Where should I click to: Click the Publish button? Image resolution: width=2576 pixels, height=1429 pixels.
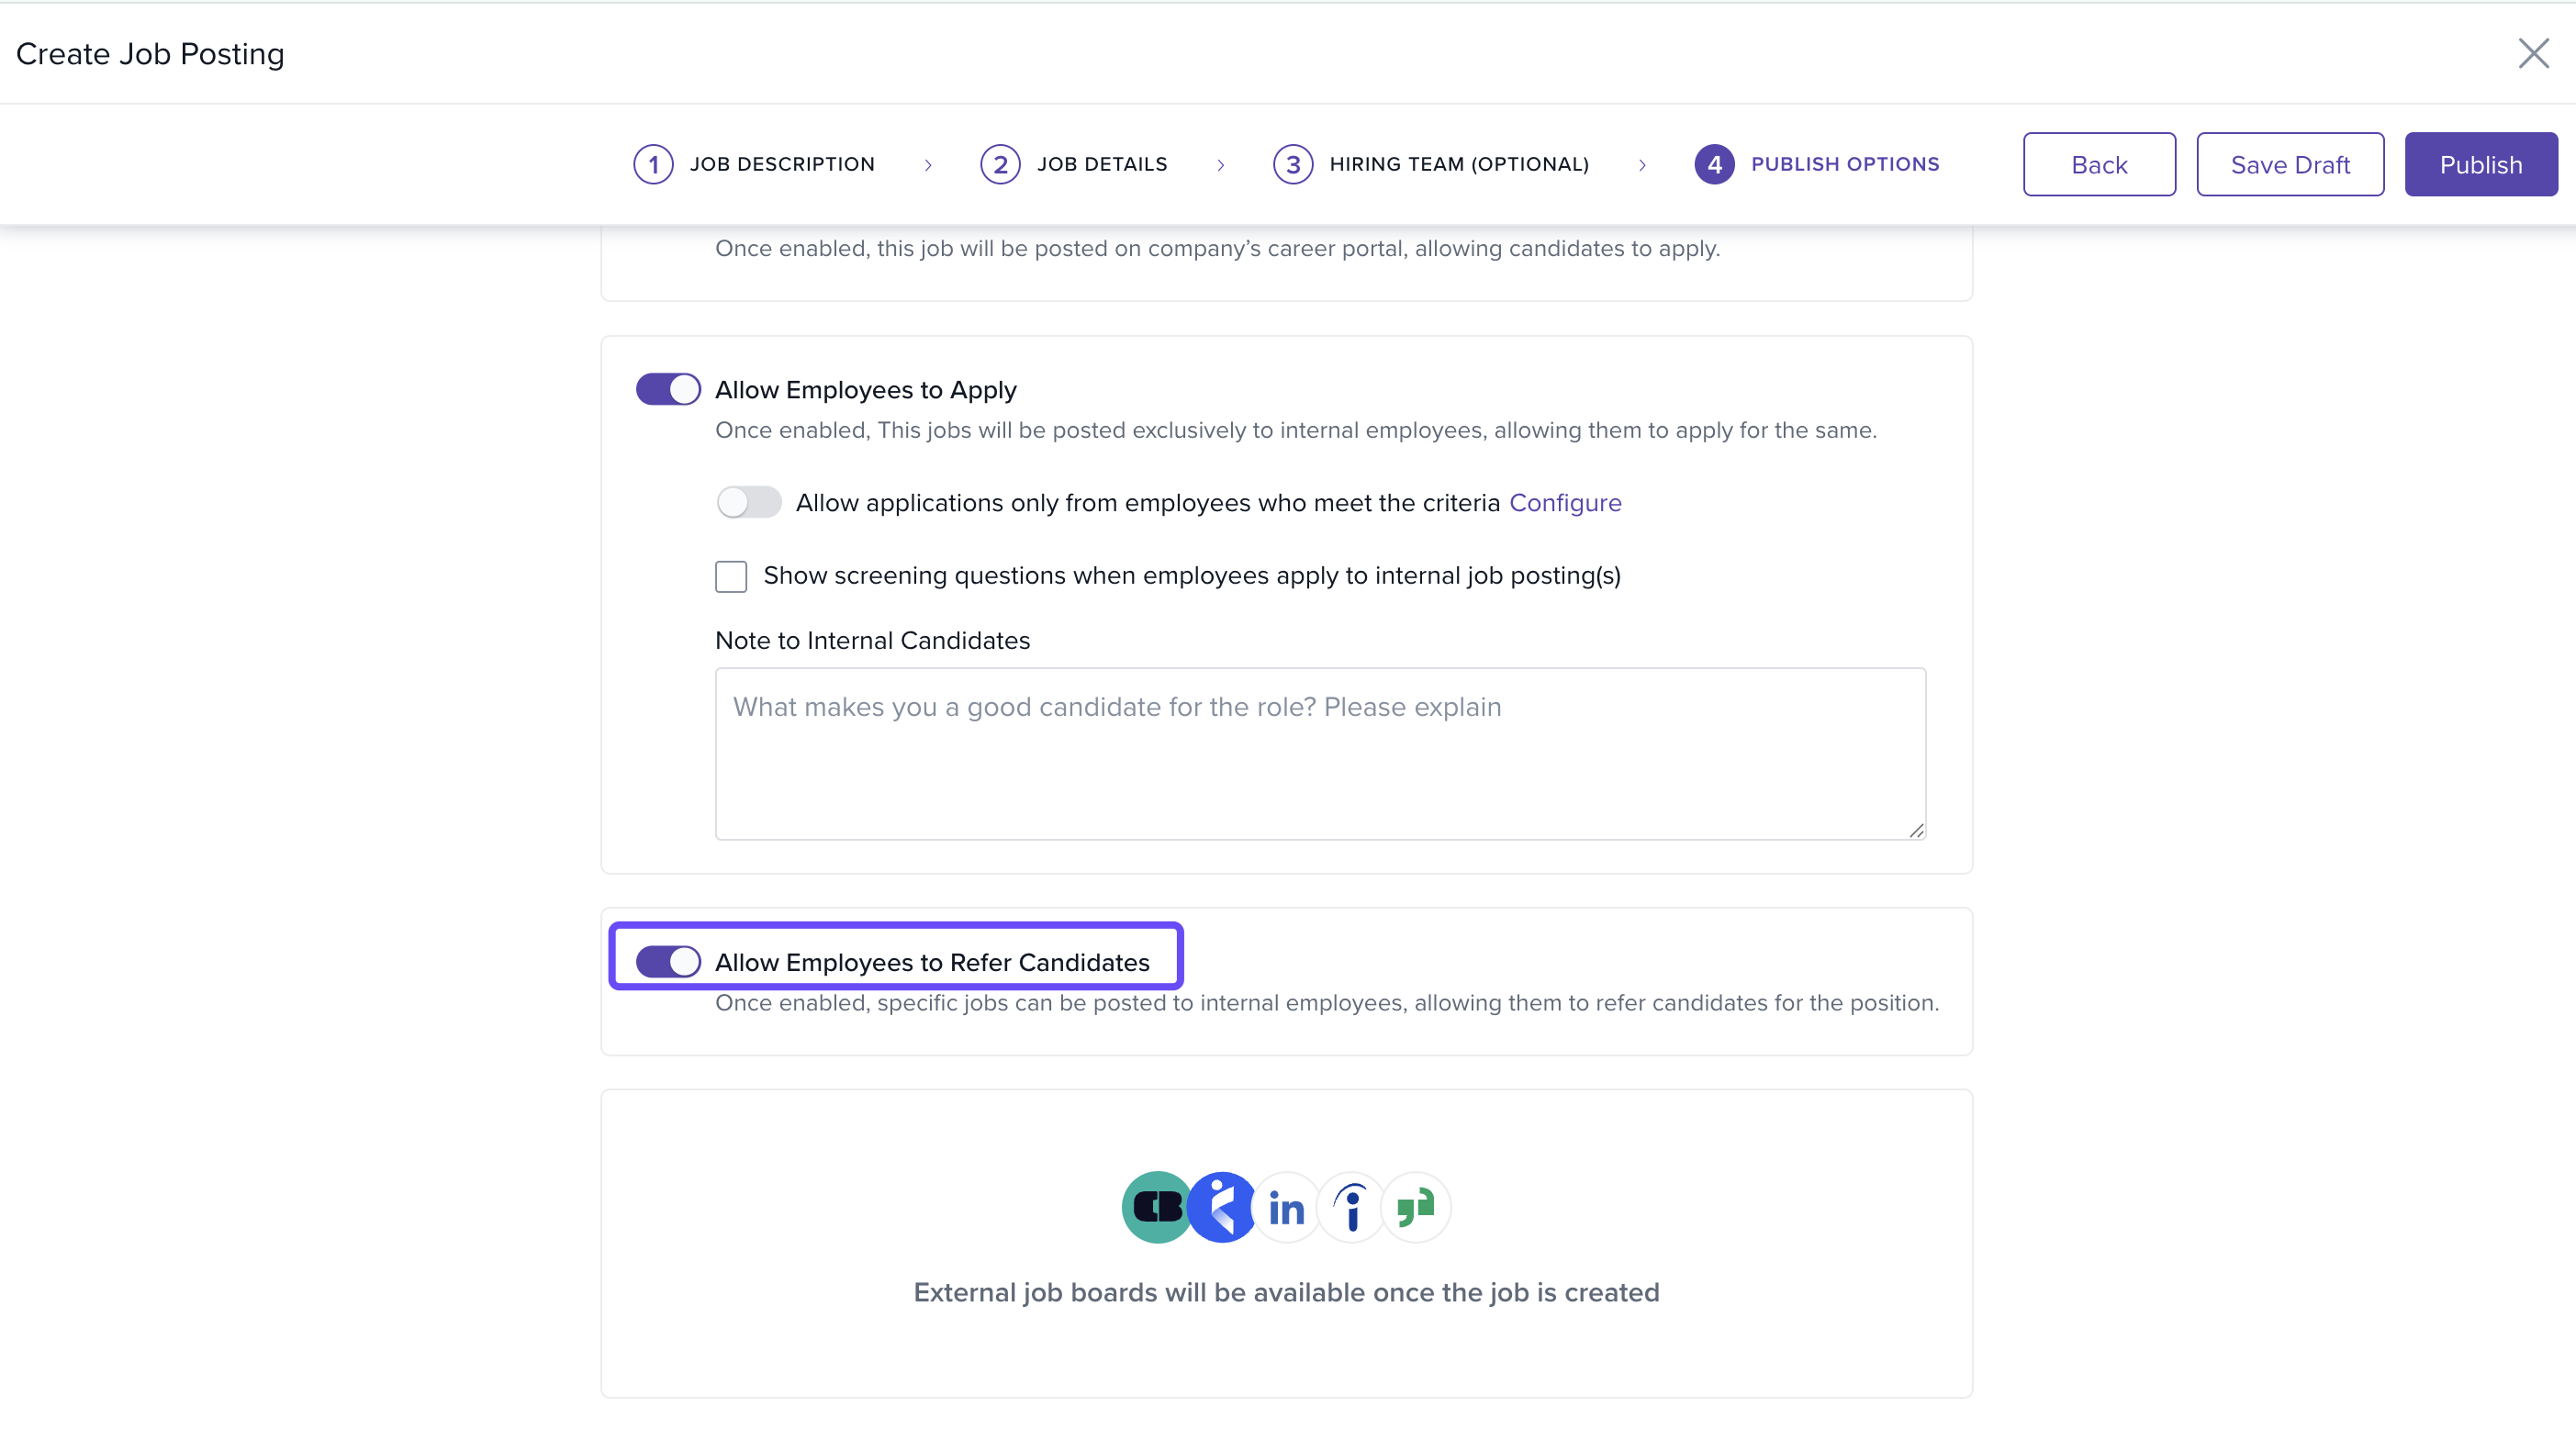[2480, 164]
